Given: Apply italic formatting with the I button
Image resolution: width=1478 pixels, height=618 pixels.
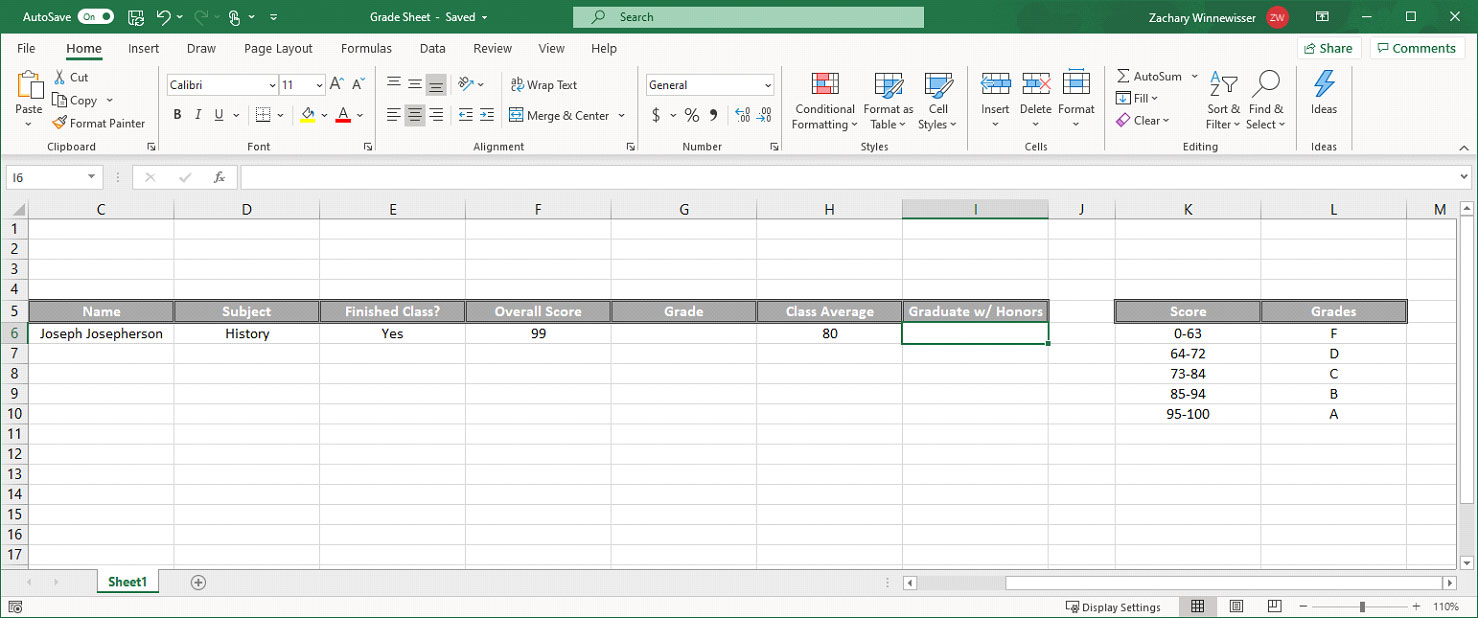Looking at the screenshot, I should [198, 115].
